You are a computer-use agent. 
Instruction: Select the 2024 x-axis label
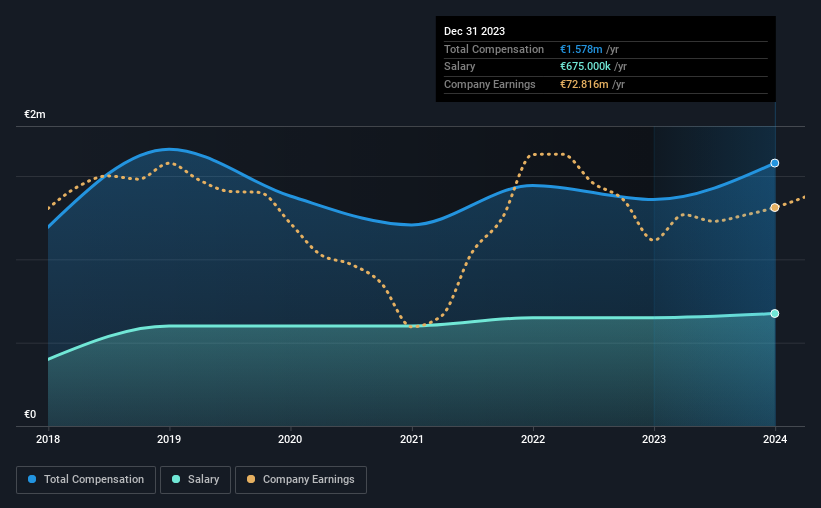pos(775,439)
